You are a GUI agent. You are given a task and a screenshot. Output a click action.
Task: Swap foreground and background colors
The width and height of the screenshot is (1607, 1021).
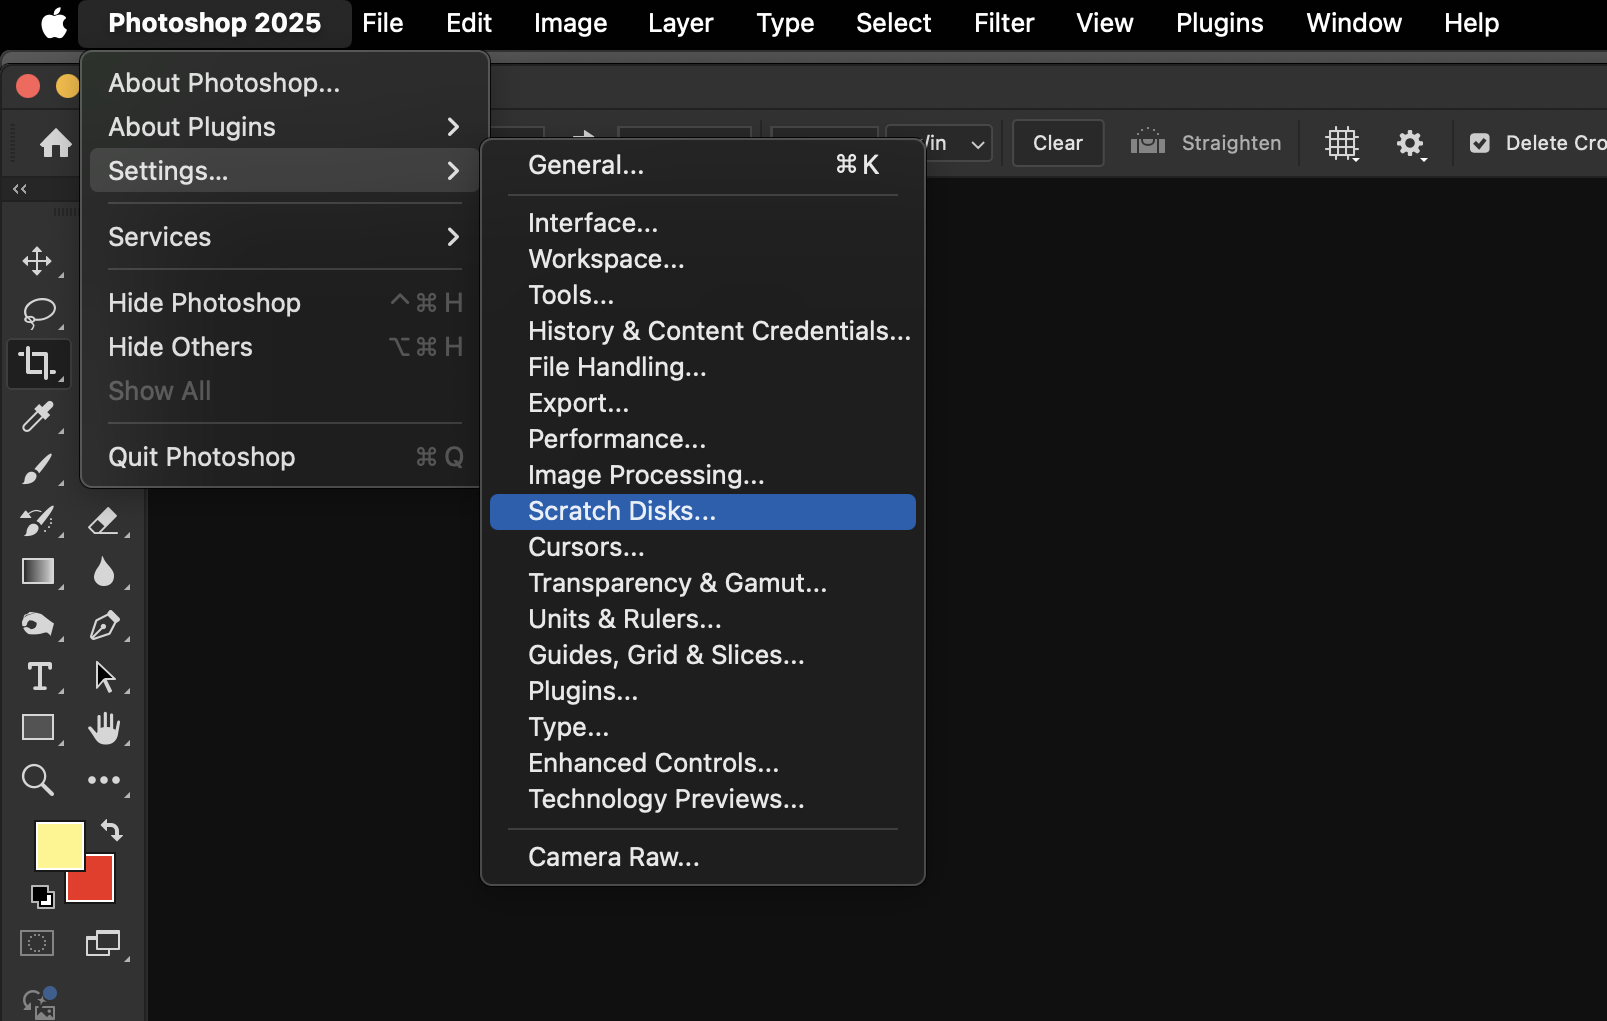pyautogui.click(x=111, y=831)
